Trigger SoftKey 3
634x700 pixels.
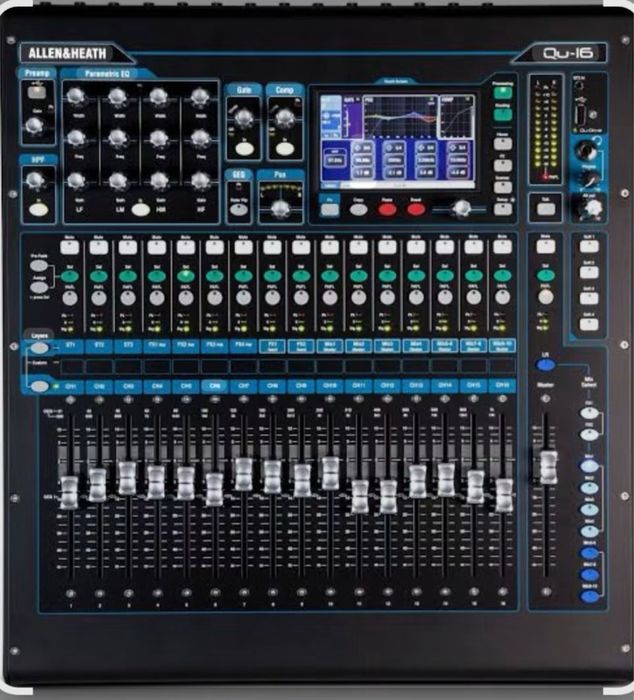[x=589, y=298]
